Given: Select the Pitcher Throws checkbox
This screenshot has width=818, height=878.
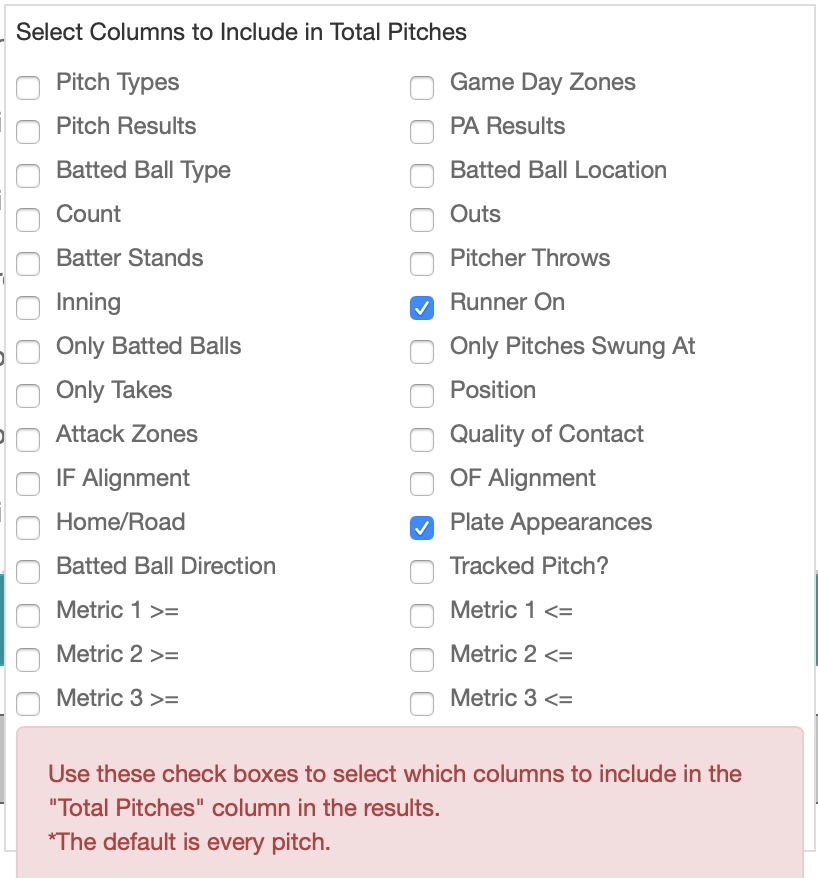Looking at the screenshot, I should click(x=422, y=263).
